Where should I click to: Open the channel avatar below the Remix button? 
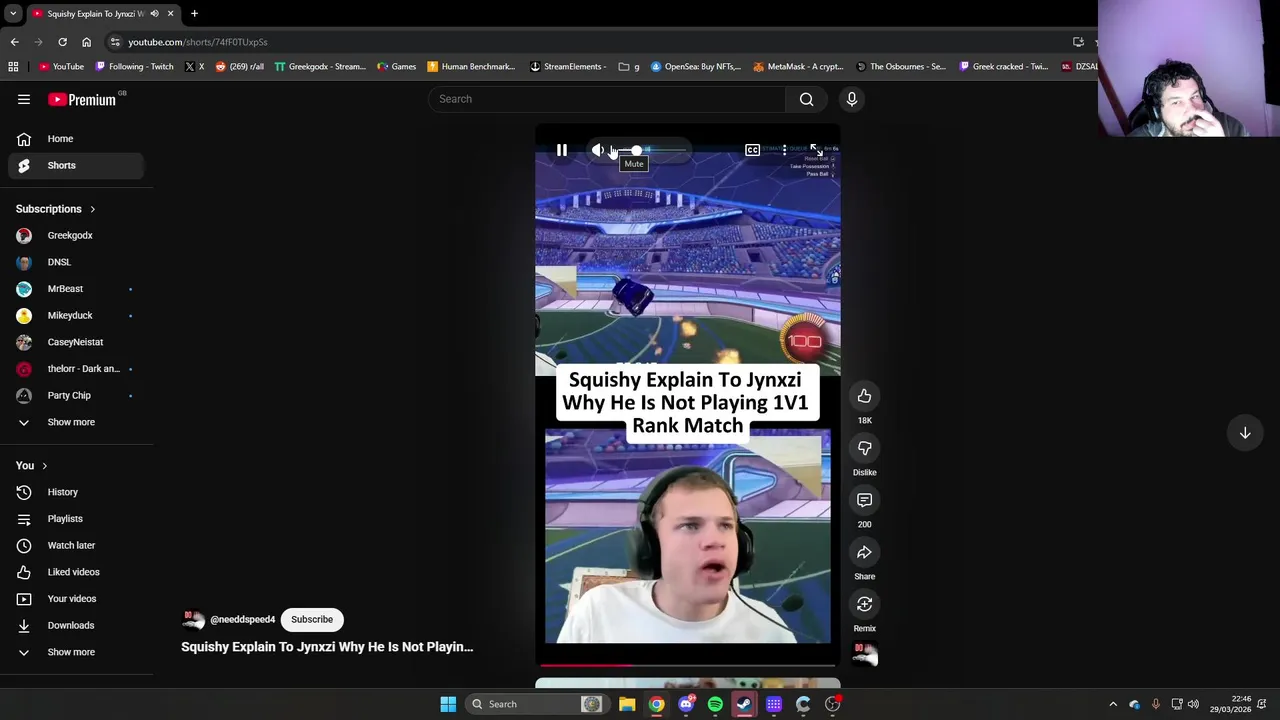[x=865, y=655]
